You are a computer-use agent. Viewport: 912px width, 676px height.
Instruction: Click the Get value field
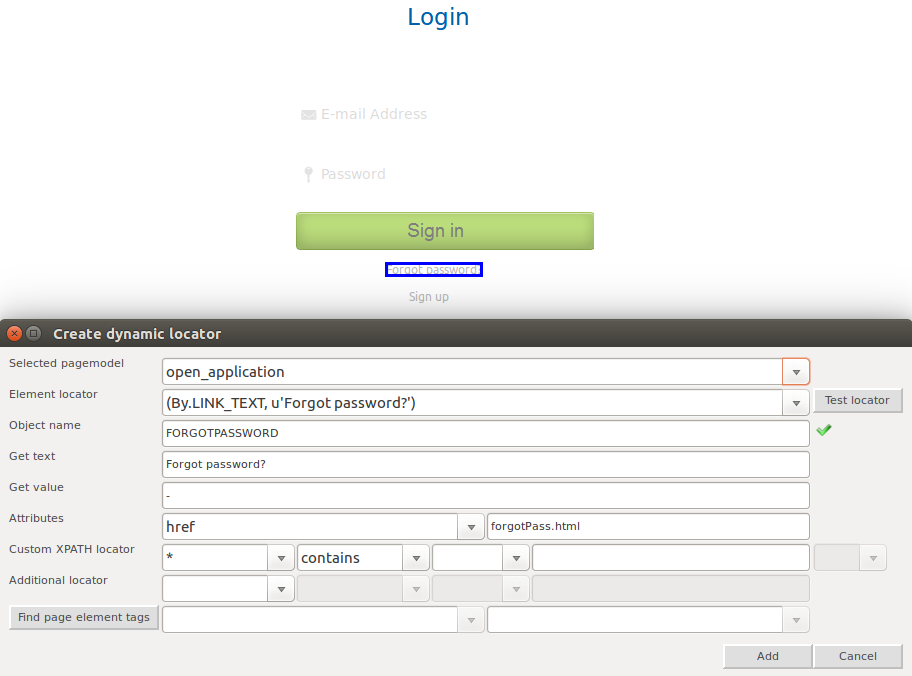pyautogui.click(x=486, y=496)
